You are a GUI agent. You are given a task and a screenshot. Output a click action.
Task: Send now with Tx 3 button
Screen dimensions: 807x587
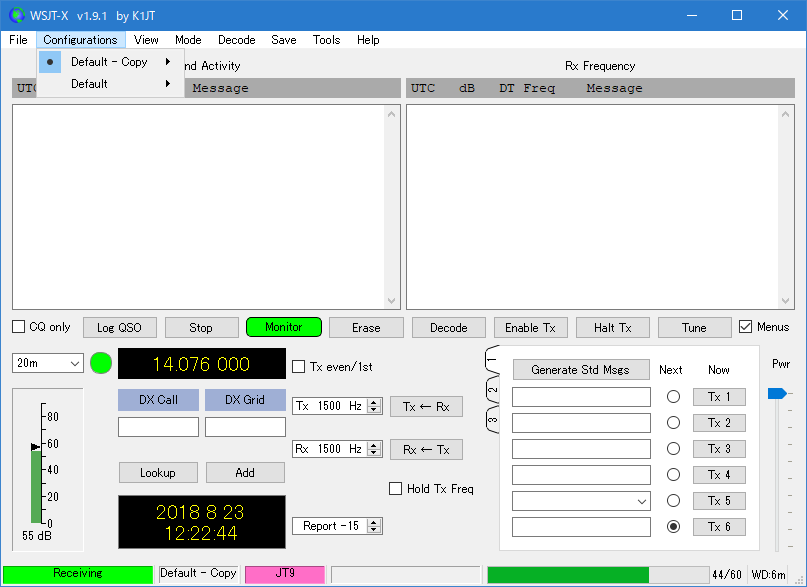point(719,449)
